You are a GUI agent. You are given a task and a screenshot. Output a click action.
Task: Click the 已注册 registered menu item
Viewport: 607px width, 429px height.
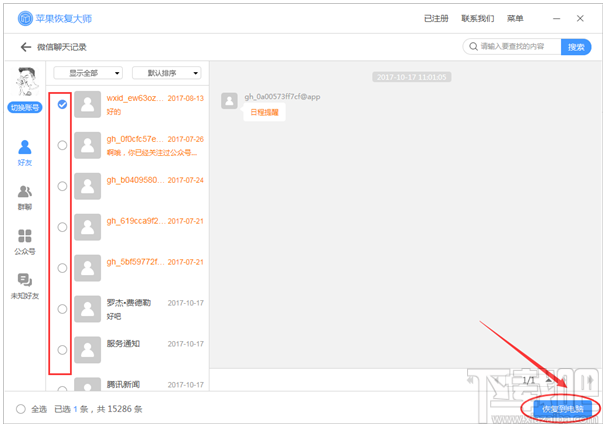pyautogui.click(x=436, y=19)
